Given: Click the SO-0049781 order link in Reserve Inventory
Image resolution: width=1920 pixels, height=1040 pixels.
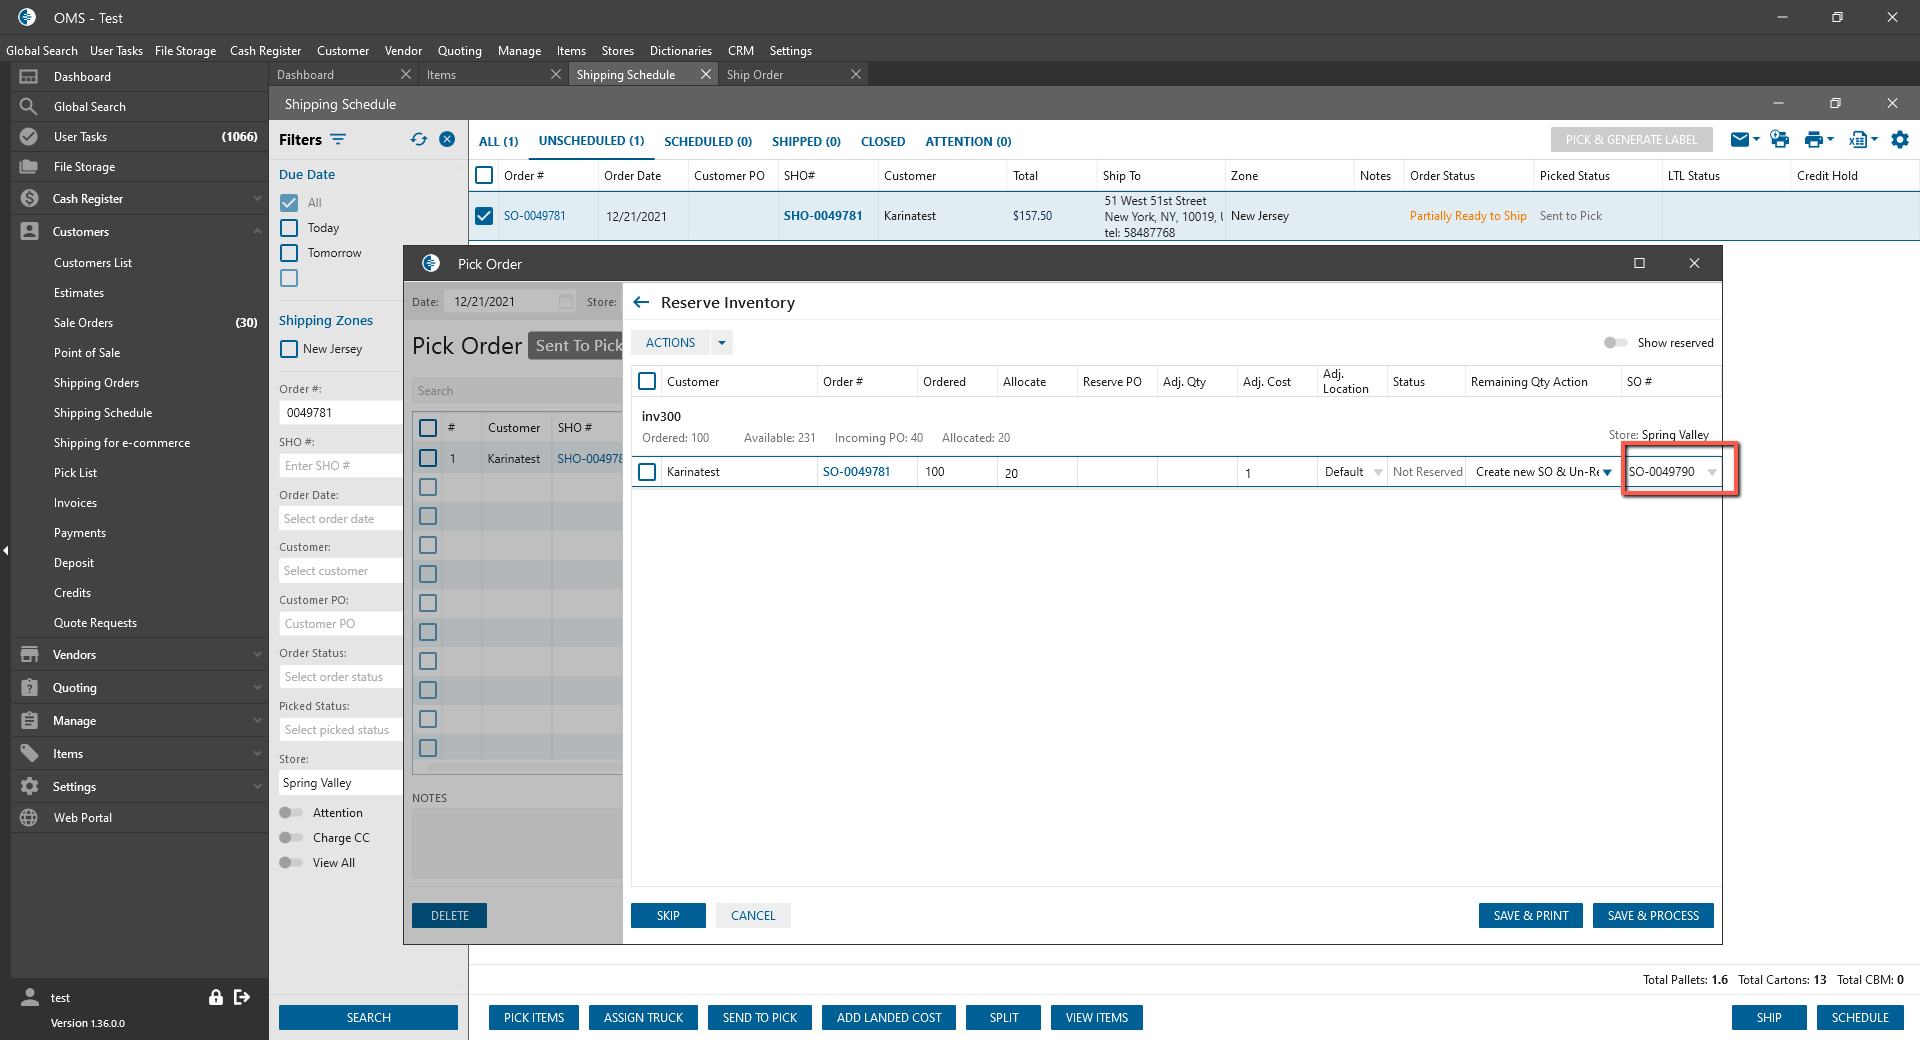Looking at the screenshot, I should (856, 472).
